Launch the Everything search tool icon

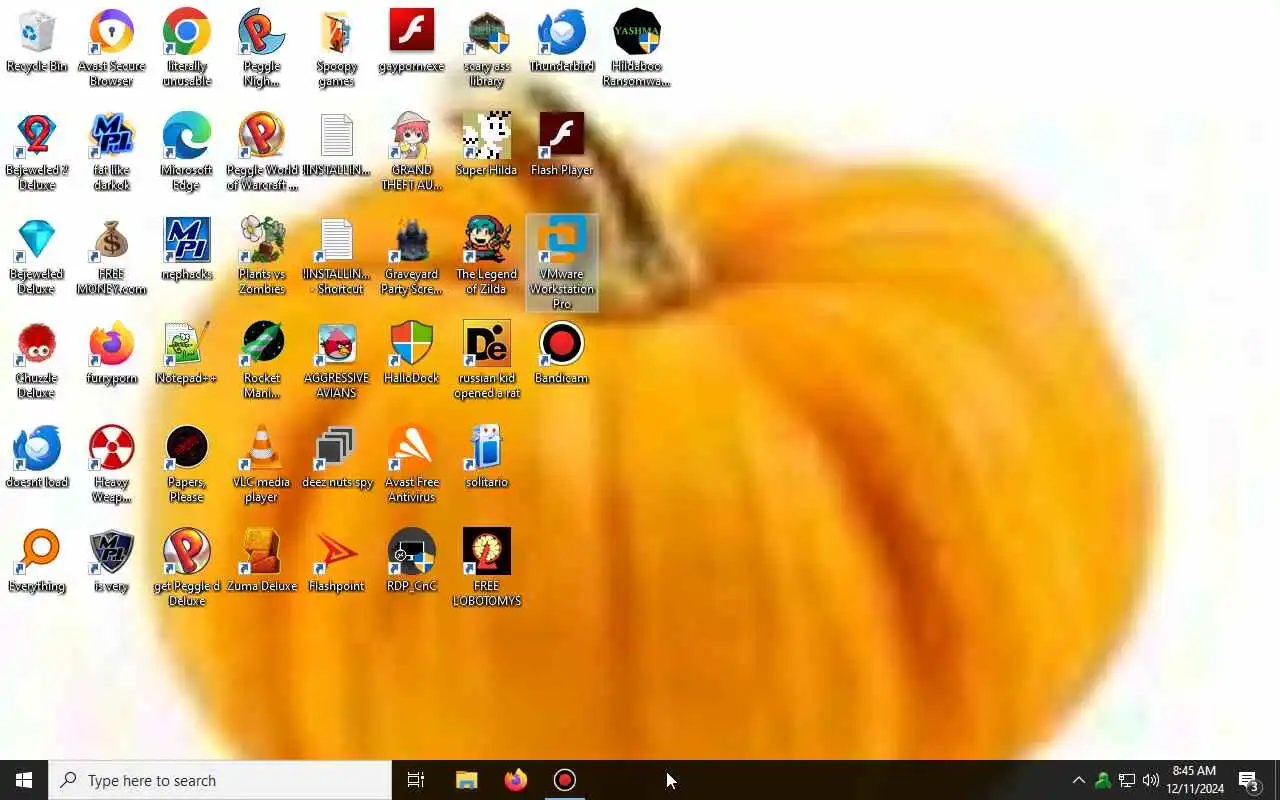coord(36,562)
